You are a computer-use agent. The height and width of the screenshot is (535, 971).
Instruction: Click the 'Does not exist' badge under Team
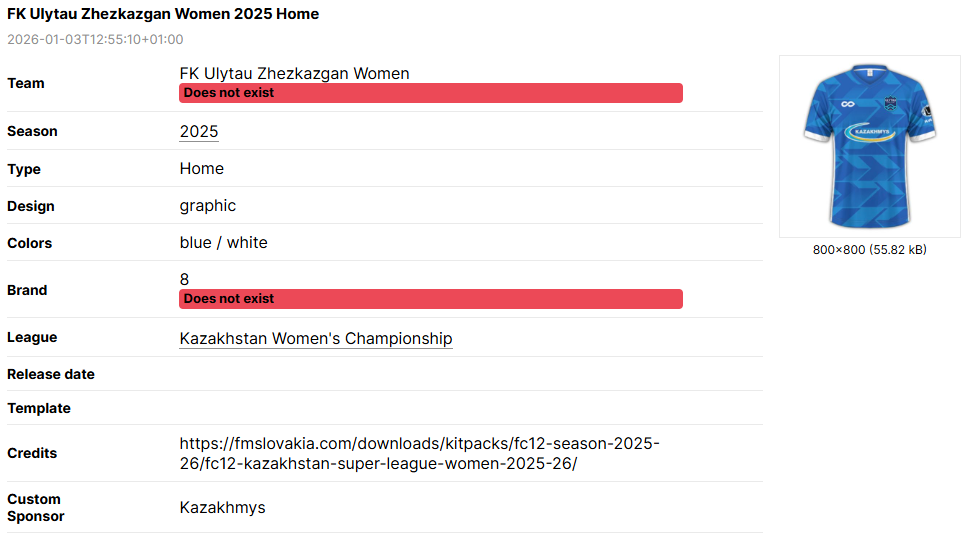430,93
